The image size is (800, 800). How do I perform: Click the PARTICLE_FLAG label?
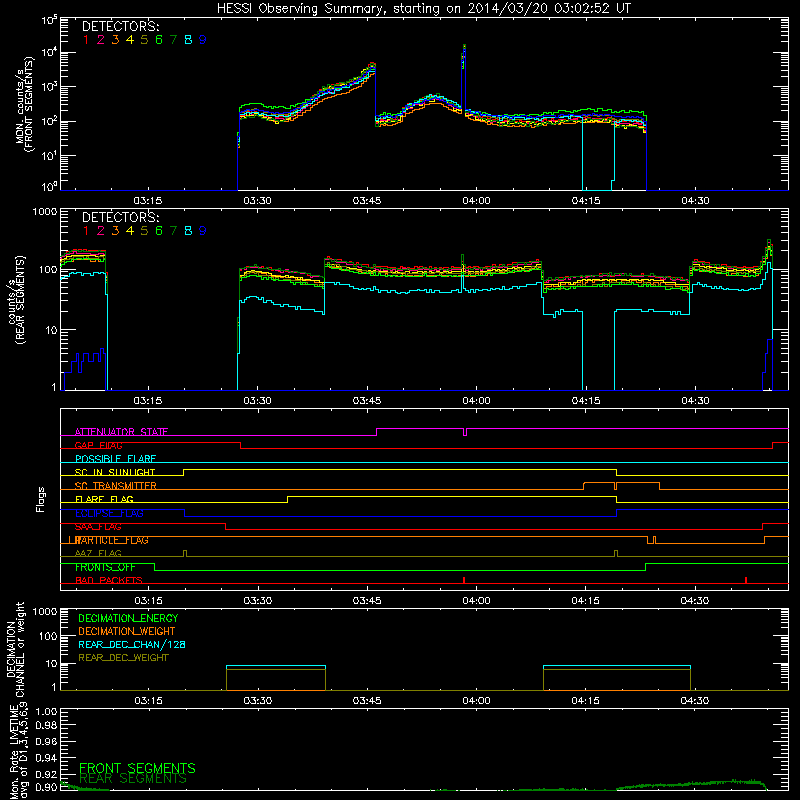(x=111, y=540)
